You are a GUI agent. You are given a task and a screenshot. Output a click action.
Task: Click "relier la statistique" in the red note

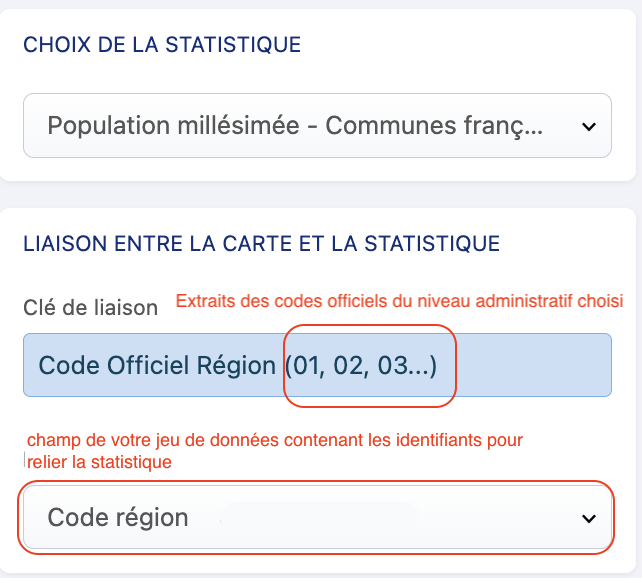click(x=99, y=462)
